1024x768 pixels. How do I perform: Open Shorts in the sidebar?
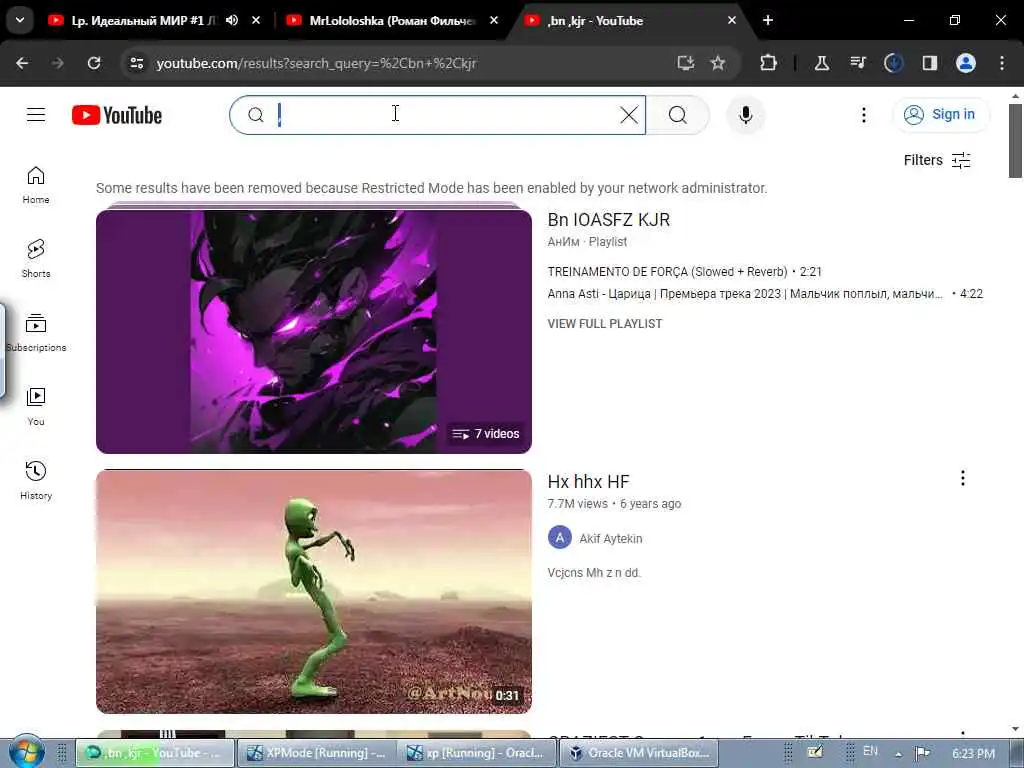coord(36,259)
